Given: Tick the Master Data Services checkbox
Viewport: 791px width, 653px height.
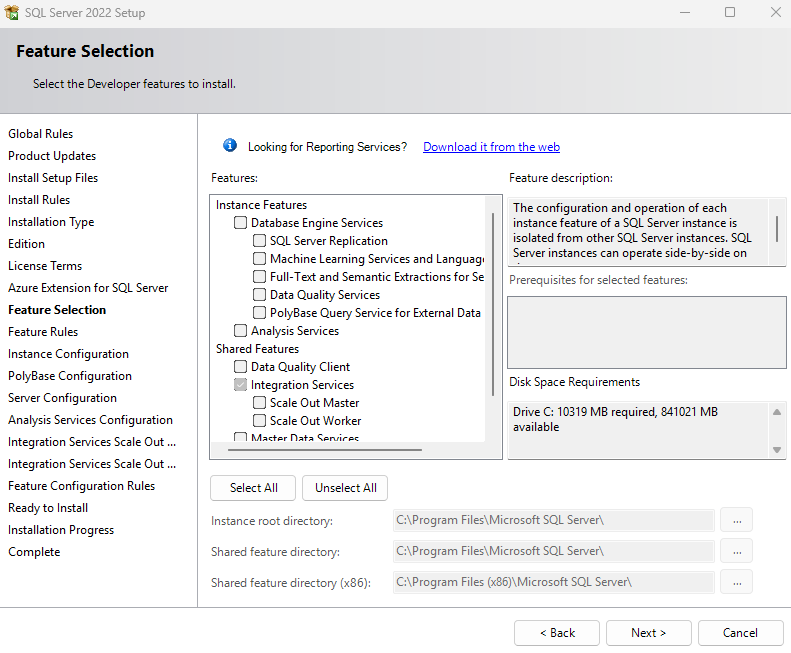Looking at the screenshot, I should pyautogui.click(x=241, y=437).
